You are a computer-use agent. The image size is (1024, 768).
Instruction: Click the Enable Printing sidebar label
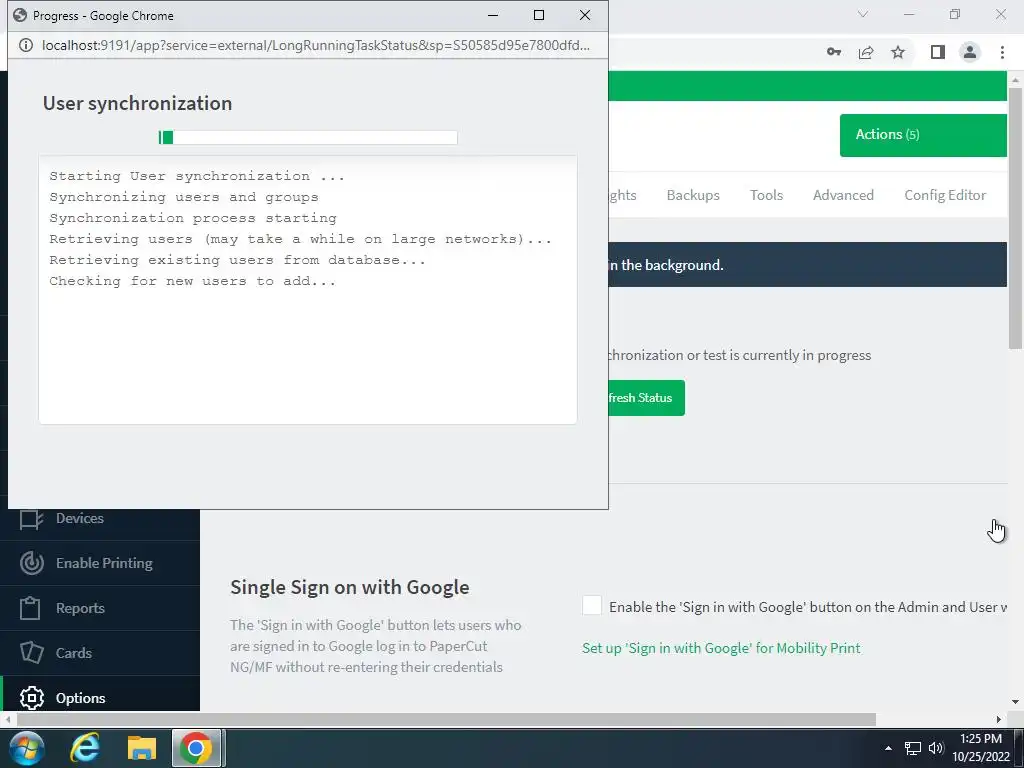coord(104,563)
